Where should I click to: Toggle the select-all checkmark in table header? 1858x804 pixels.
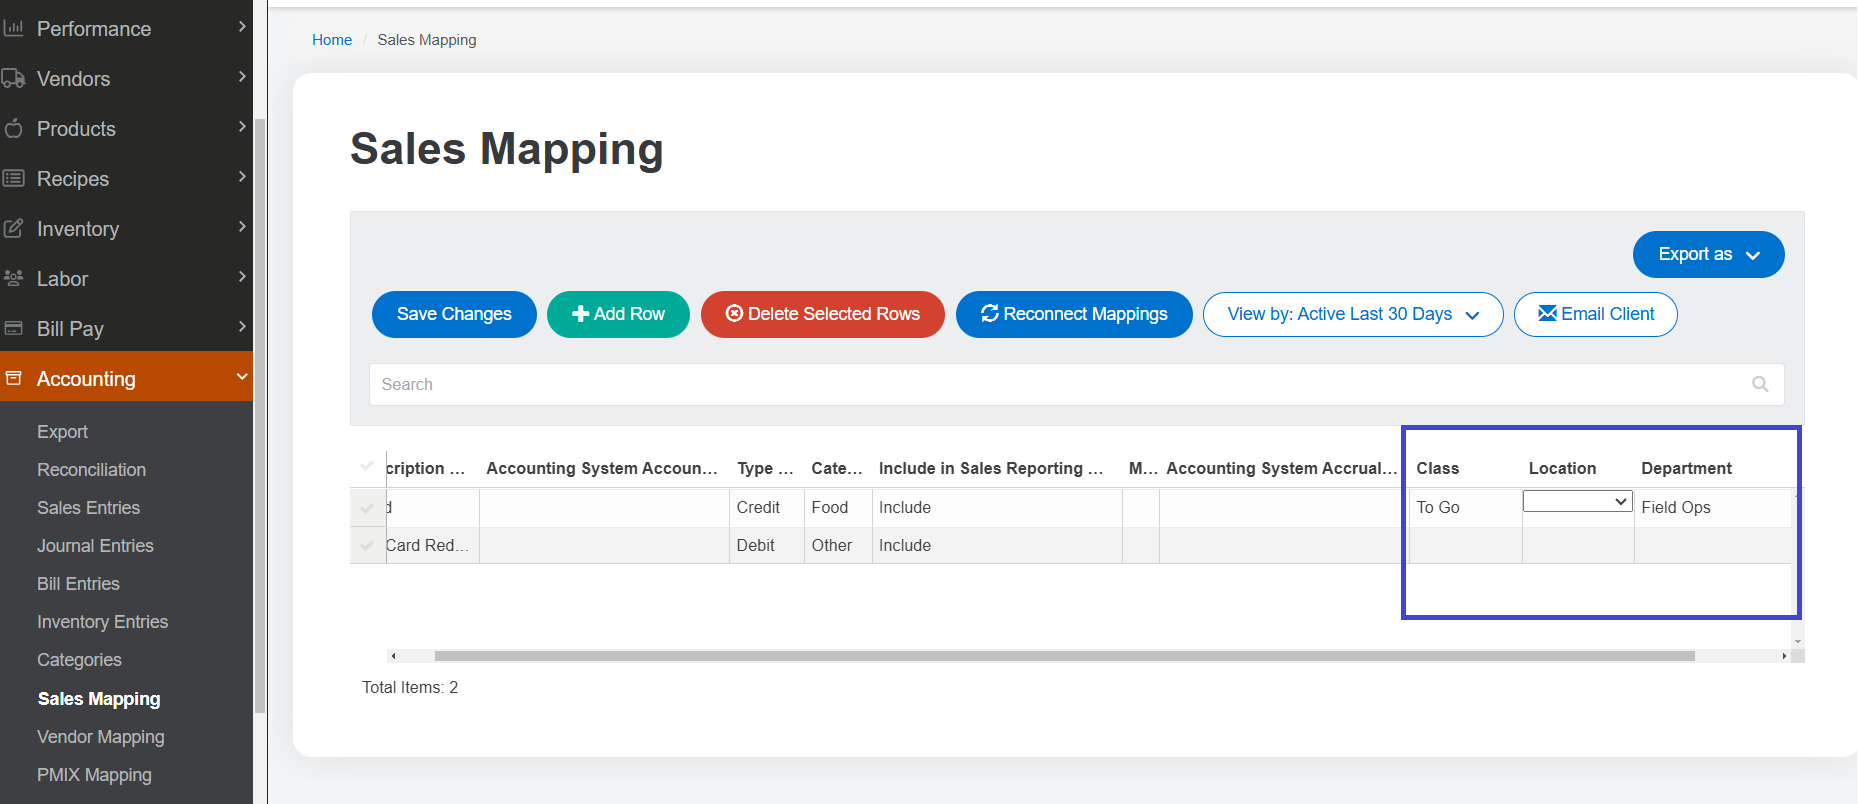point(367,466)
